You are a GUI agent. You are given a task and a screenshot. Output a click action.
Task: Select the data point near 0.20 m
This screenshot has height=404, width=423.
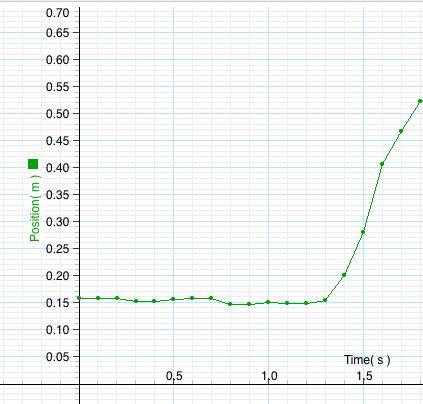[x=344, y=275]
